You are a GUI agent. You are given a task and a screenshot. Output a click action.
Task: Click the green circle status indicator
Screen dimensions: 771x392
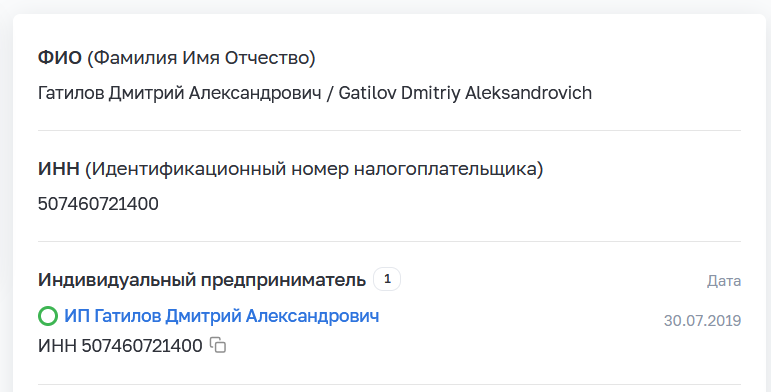(x=48, y=316)
